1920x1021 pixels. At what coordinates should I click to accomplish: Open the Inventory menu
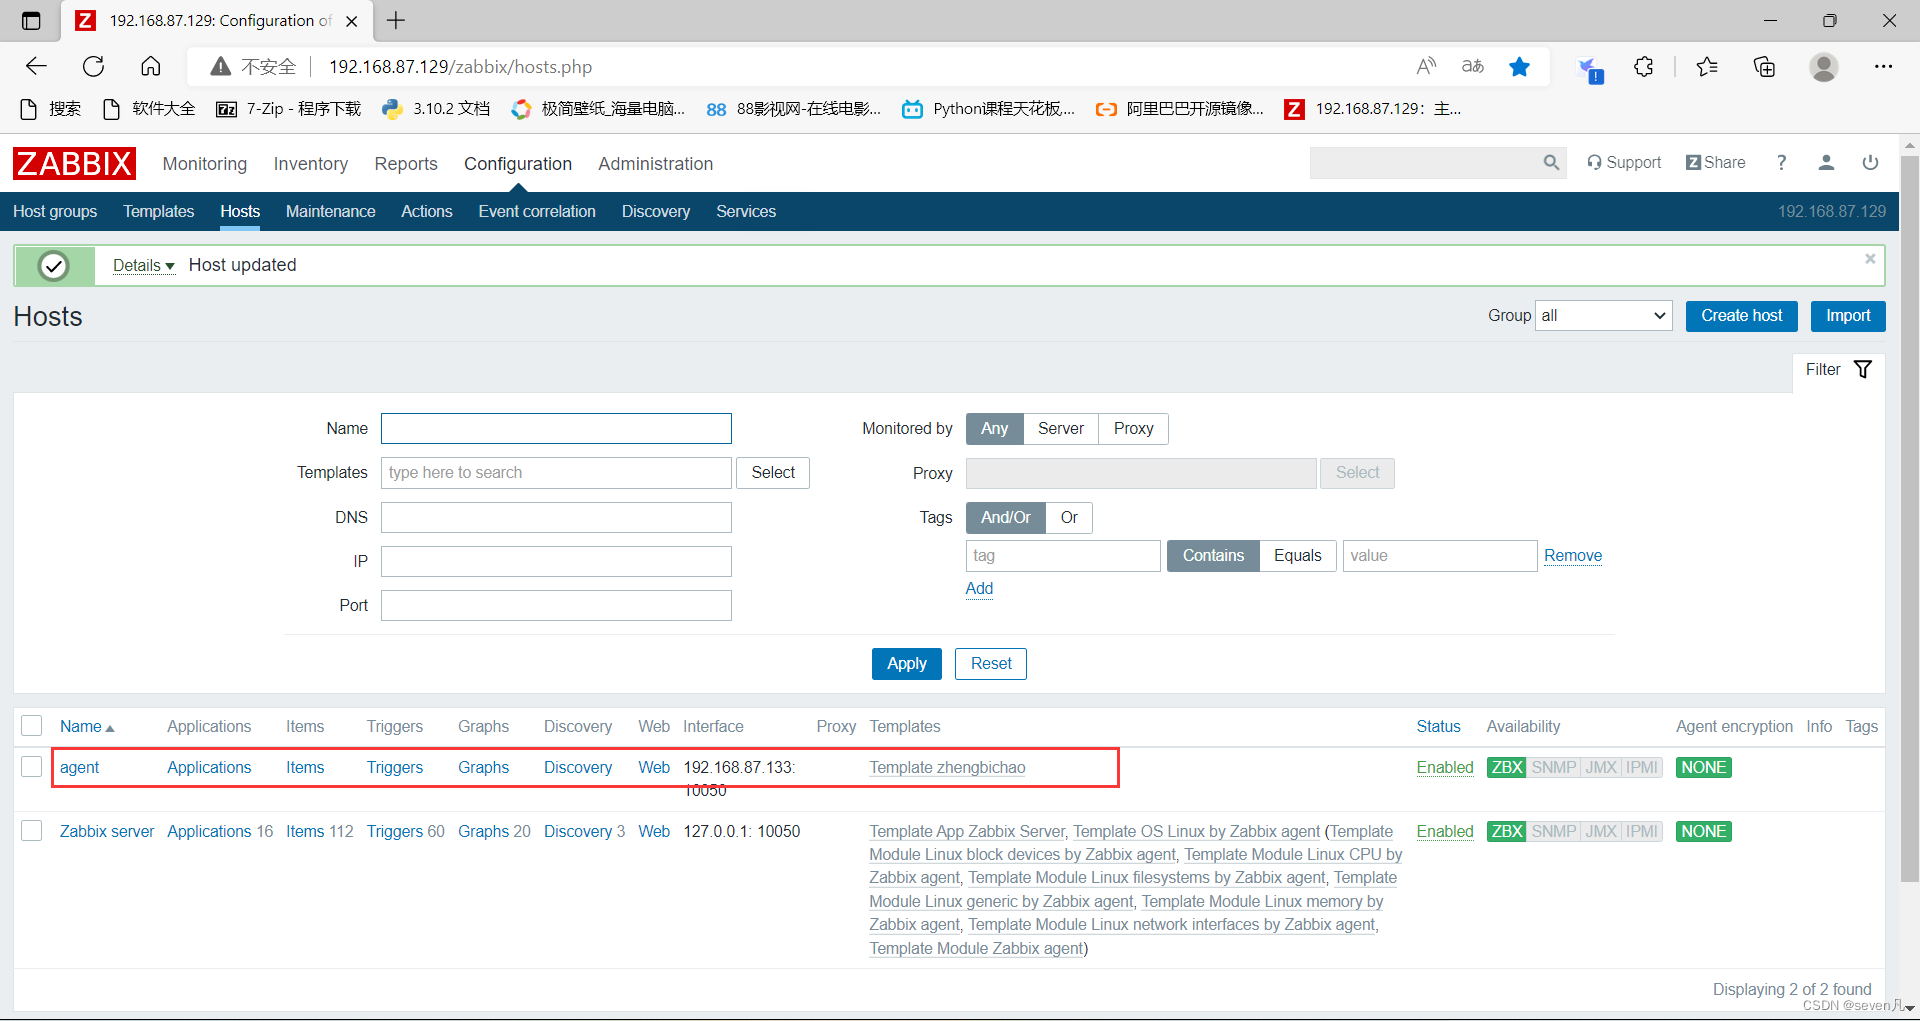[x=311, y=163]
